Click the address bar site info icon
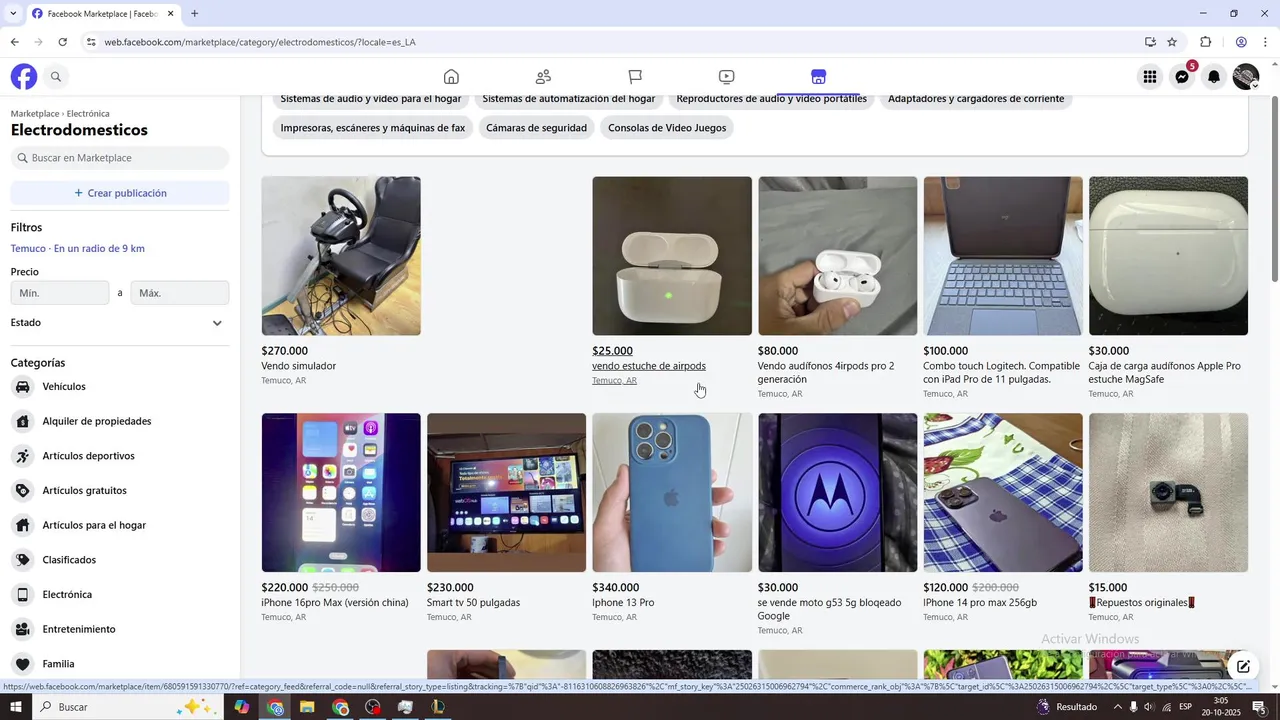 (x=91, y=42)
